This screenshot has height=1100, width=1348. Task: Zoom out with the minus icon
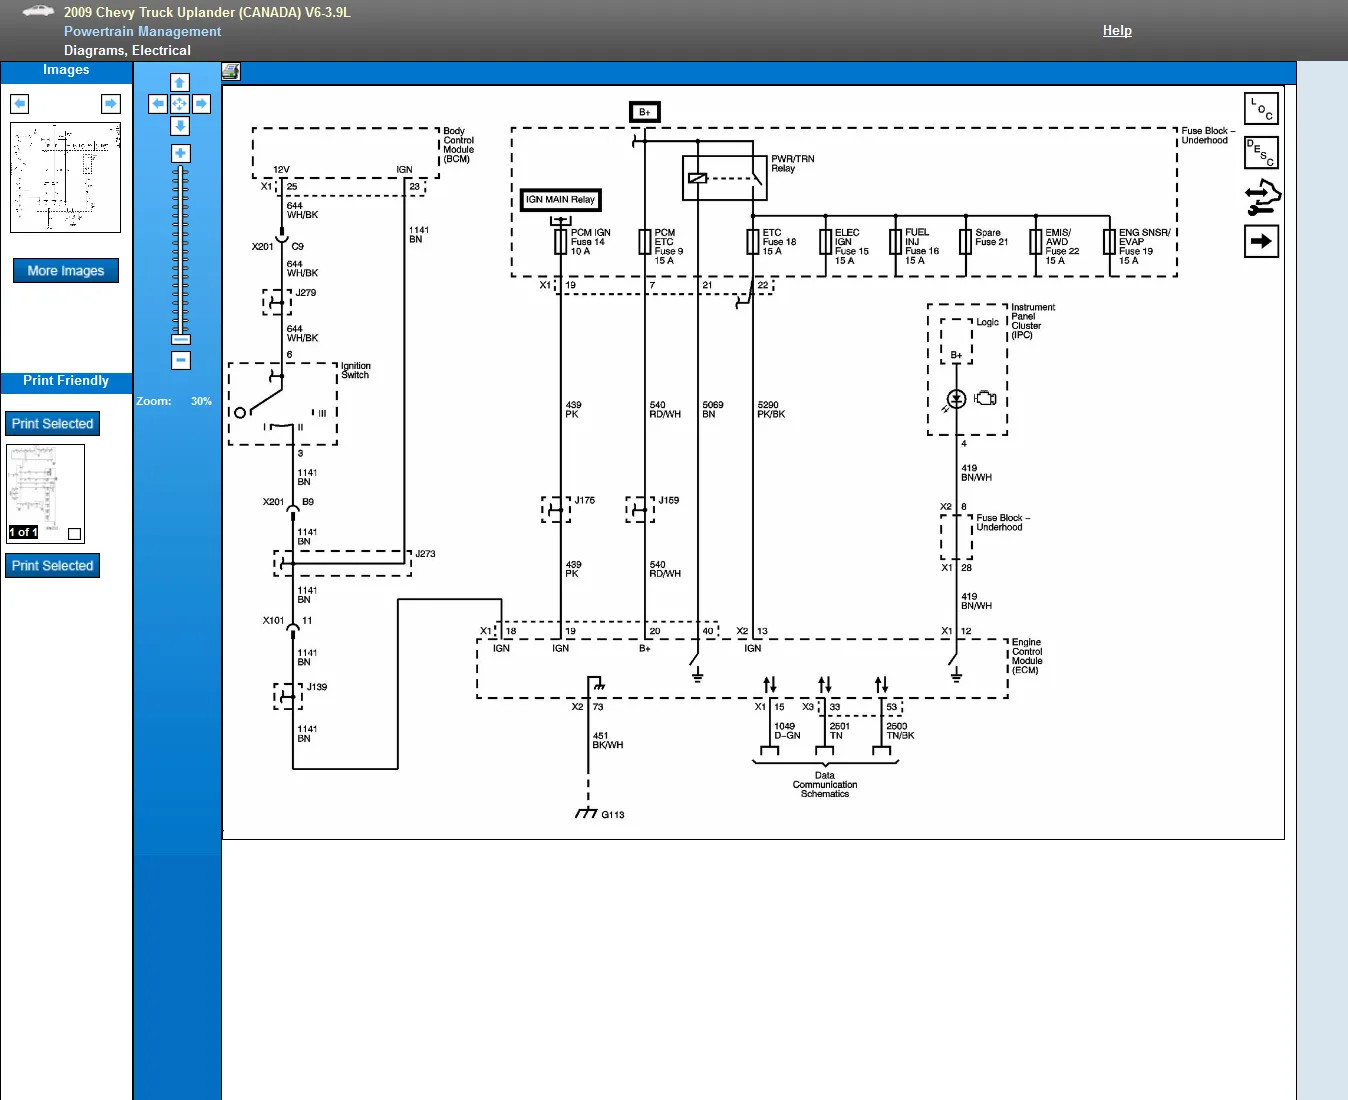(x=180, y=360)
